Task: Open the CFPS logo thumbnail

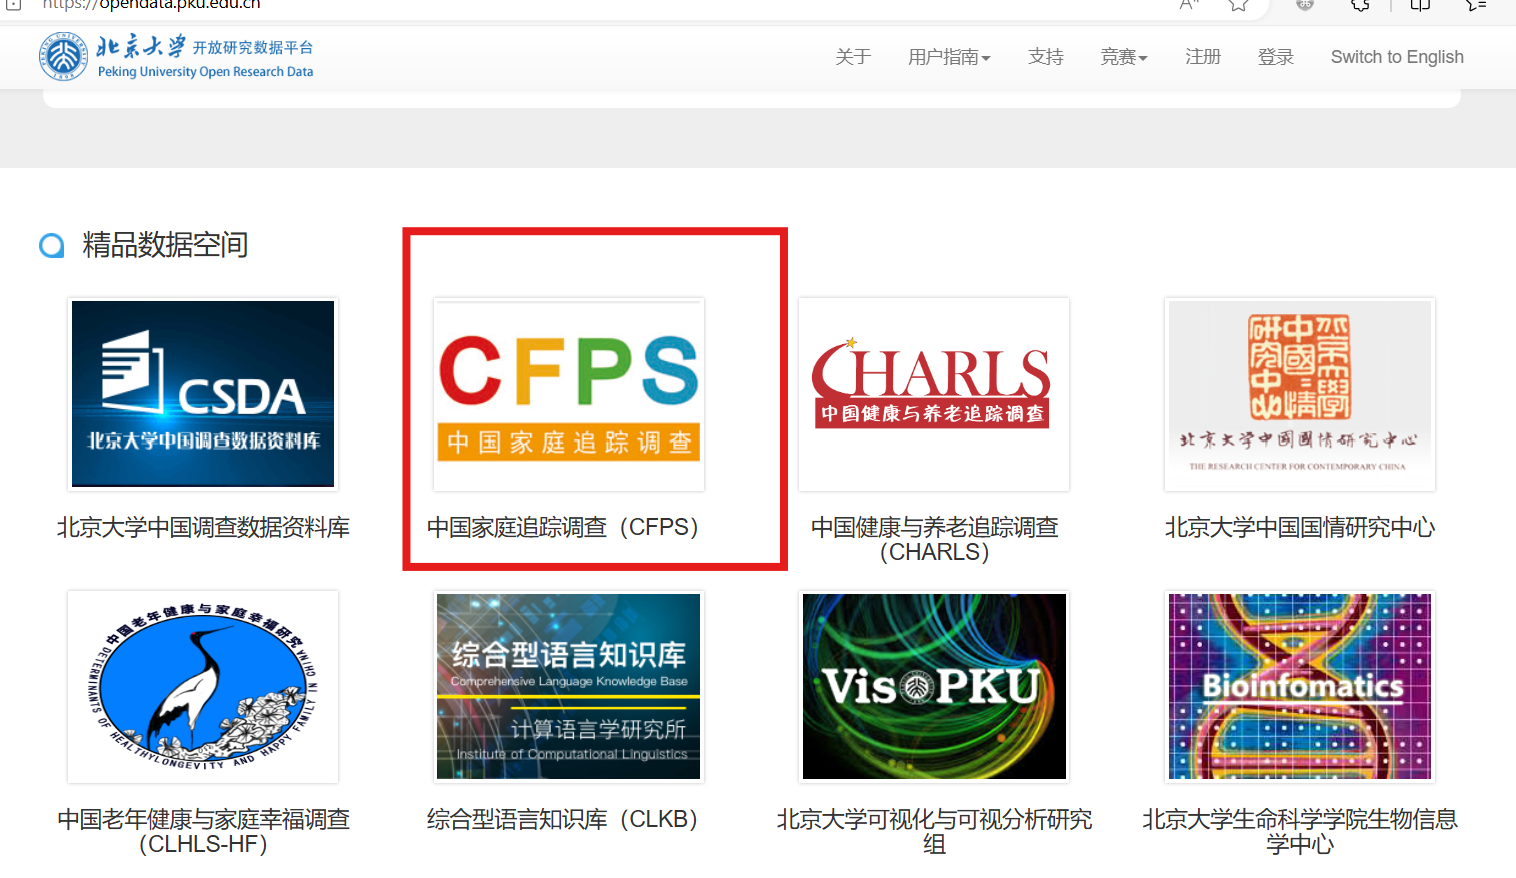Action: (x=569, y=394)
